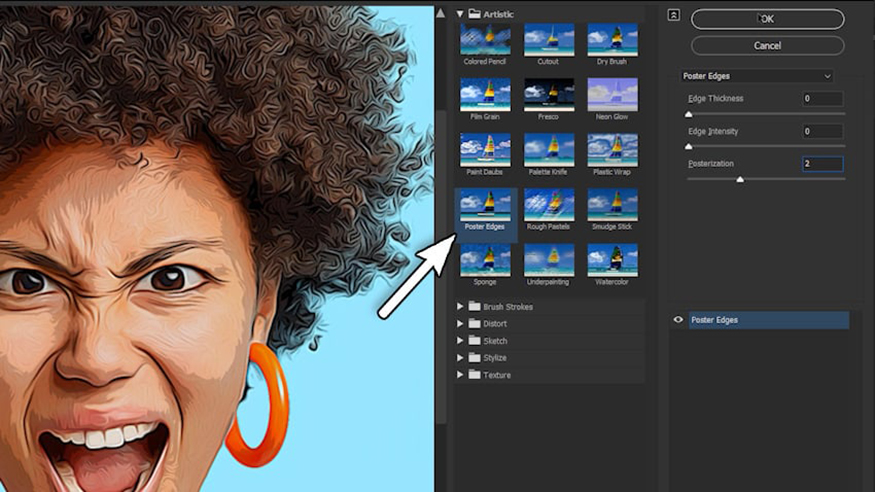875x492 pixels.
Task: Apply the Film Grain filter thumbnail
Action: click(485, 94)
